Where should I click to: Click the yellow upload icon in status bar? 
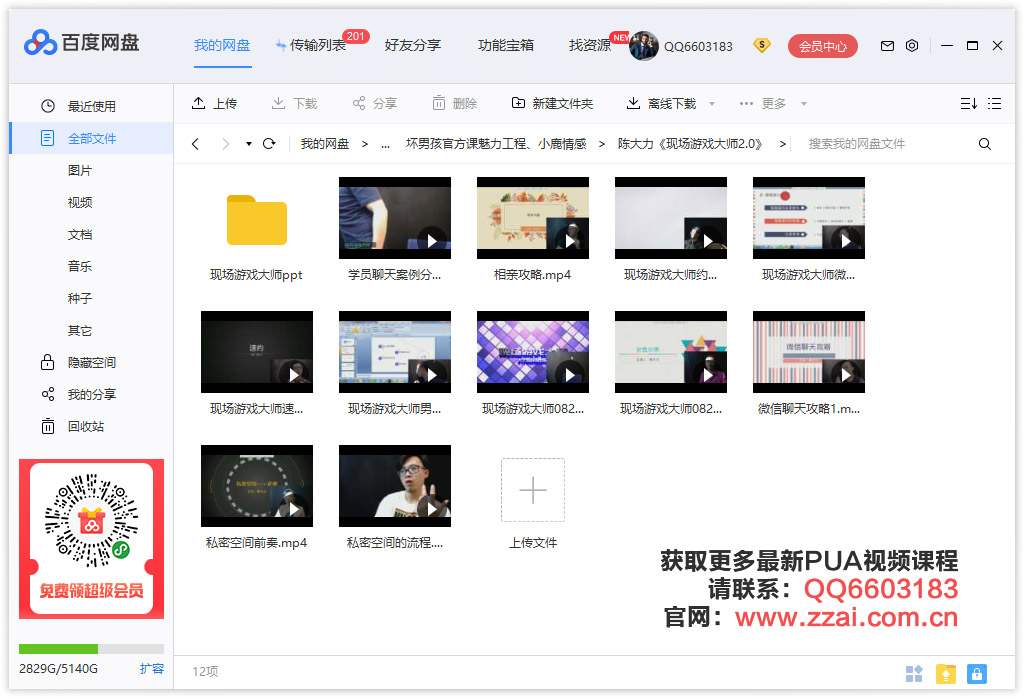click(x=946, y=673)
